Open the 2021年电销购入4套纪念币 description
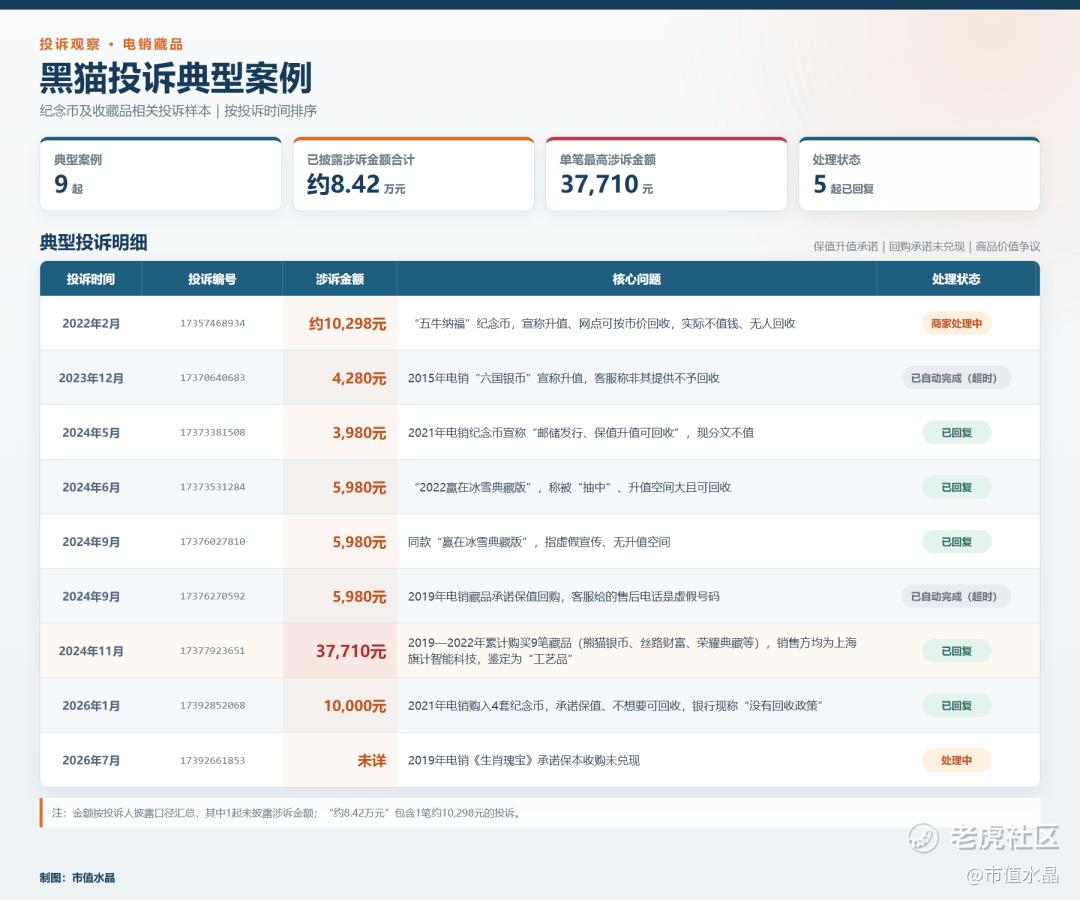 (615, 706)
